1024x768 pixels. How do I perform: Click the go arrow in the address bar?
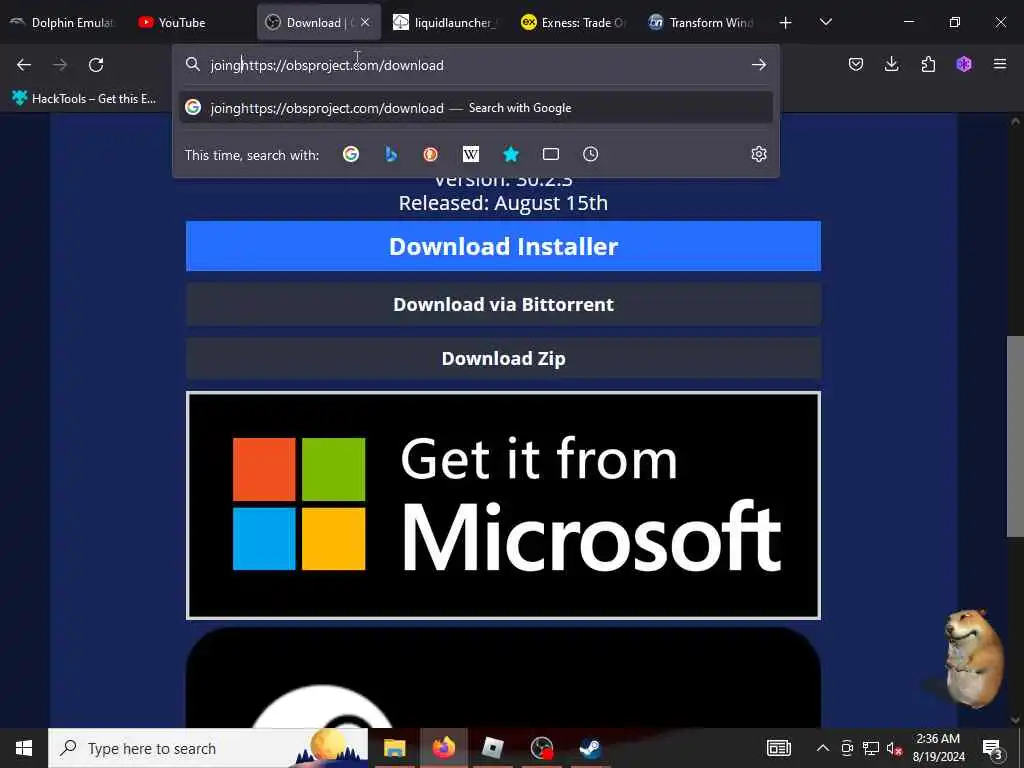758,65
